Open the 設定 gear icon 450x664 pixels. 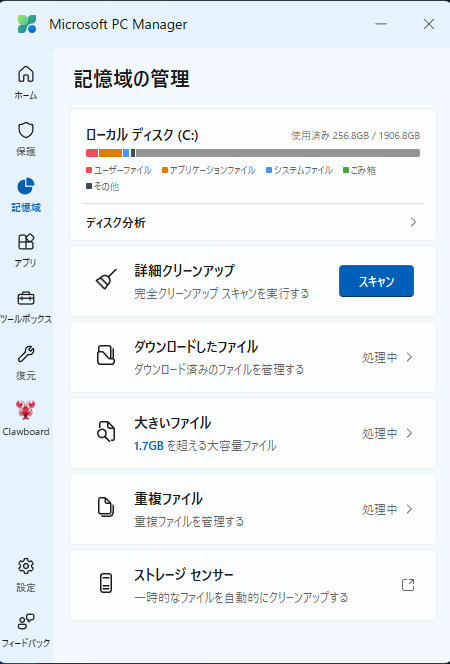coord(26,566)
